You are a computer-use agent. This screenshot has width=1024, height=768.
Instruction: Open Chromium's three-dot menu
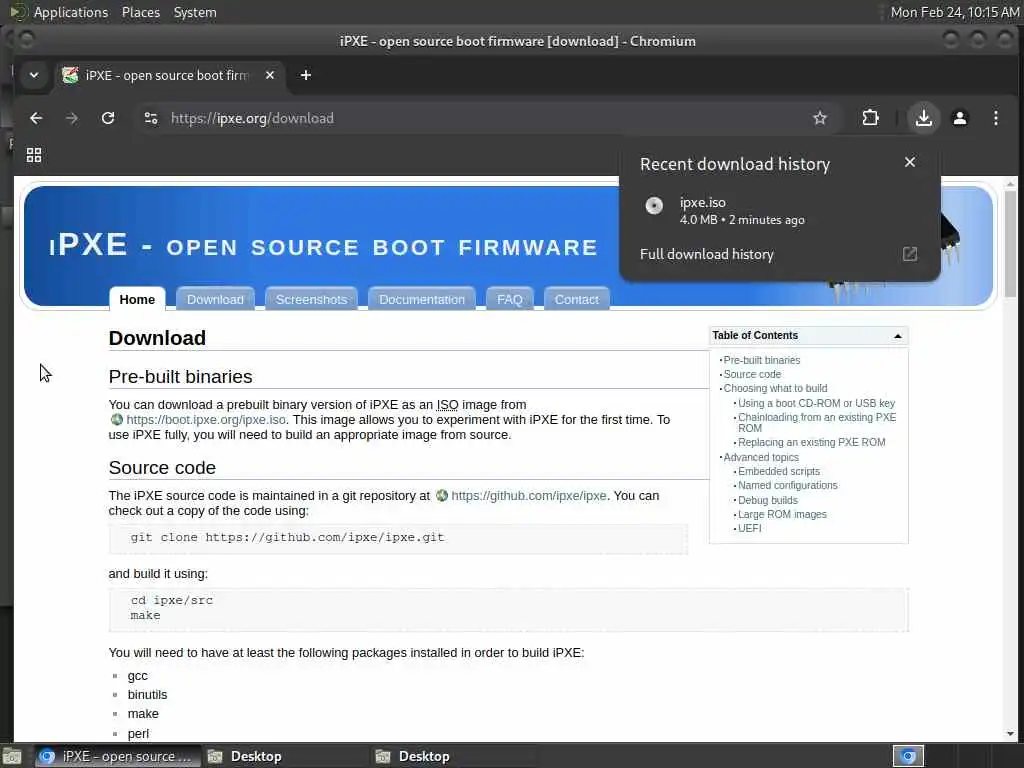click(995, 118)
